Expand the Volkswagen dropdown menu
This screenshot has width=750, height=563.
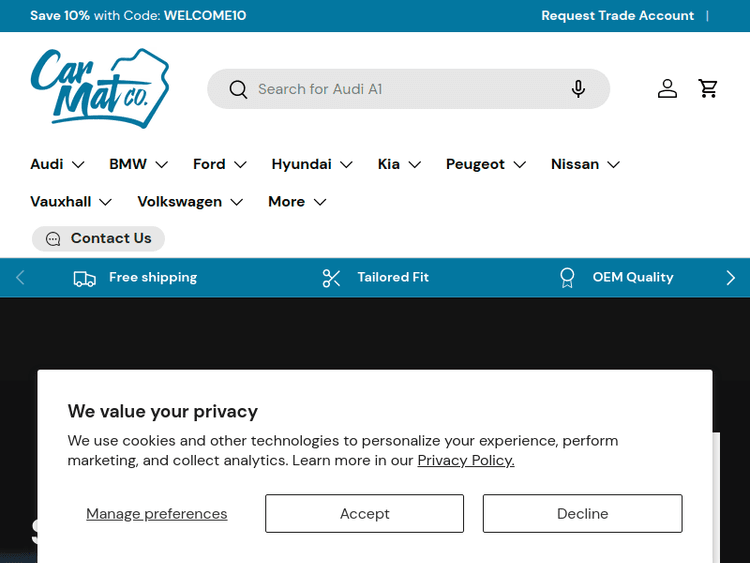click(190, 202)
